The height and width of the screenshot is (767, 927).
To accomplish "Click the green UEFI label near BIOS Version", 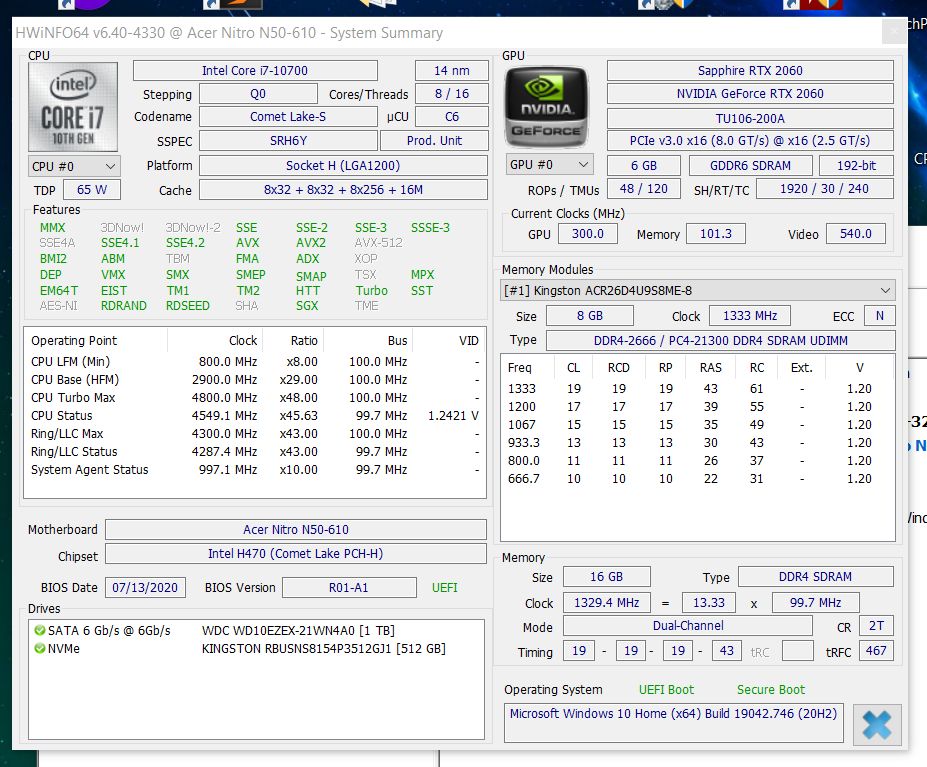I will coord(445,587).
